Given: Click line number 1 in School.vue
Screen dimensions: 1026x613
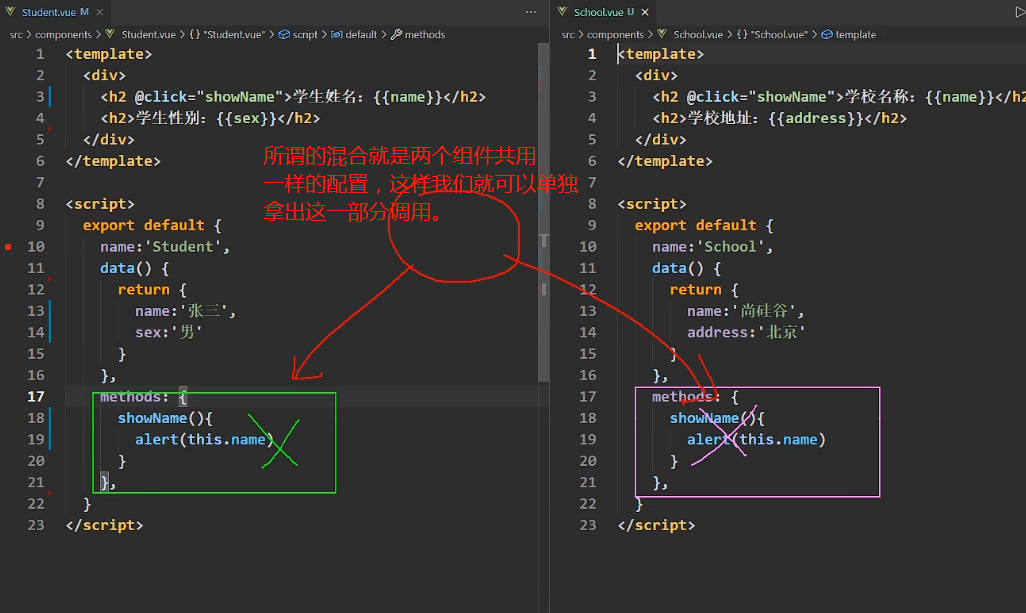Looking at the screenshot, I should (x=592, y=54).
